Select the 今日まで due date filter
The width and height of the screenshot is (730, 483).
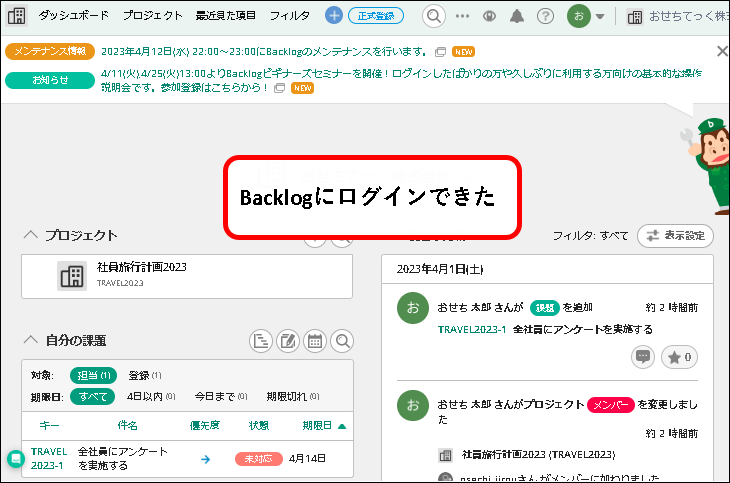221,396
